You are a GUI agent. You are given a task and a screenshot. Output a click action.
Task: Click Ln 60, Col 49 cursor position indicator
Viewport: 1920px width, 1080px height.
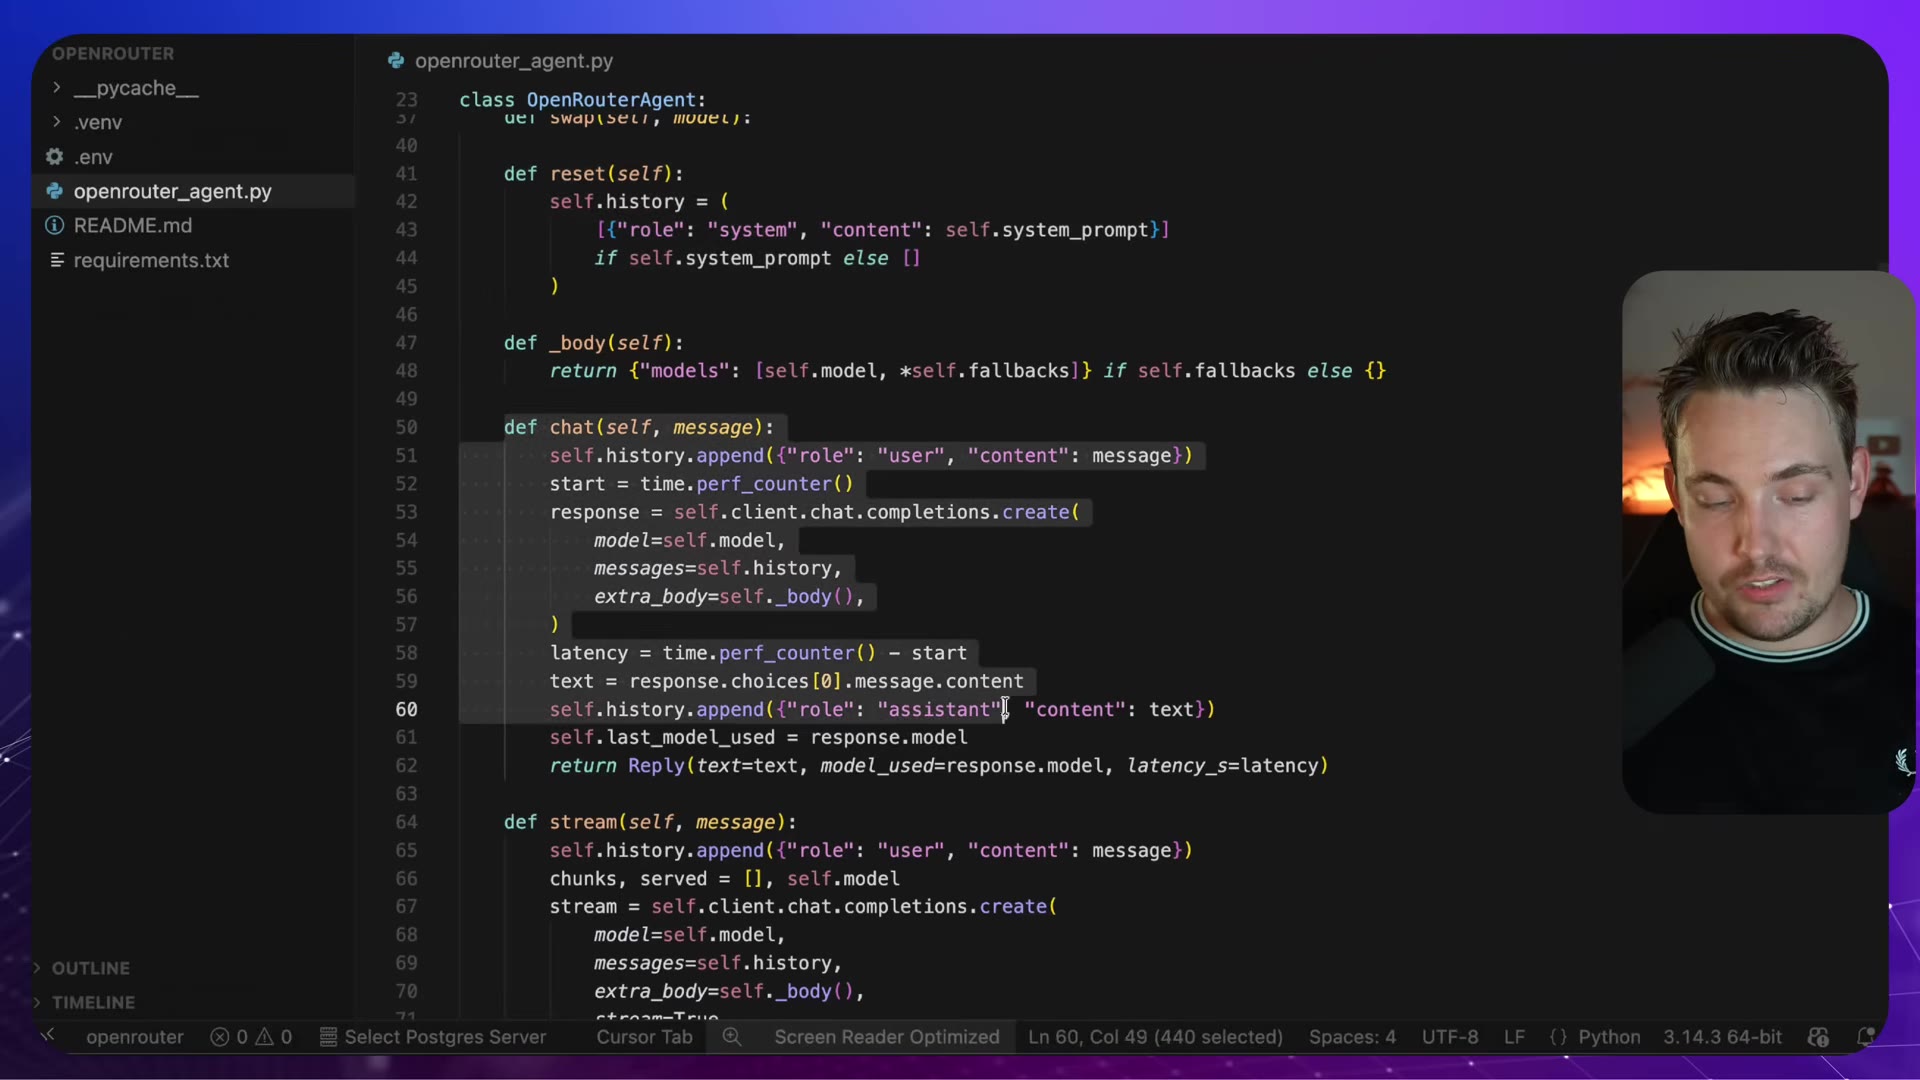(1155, 1037)
